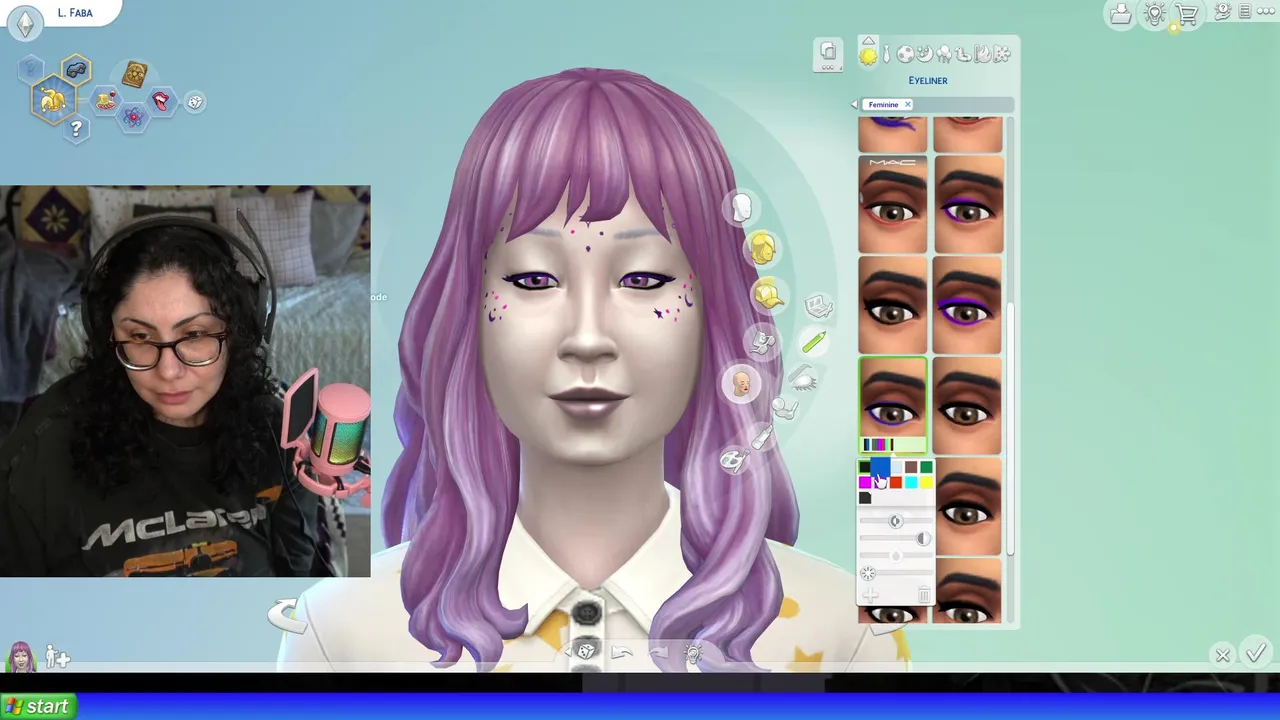Pick the cyan color swatch
This screenshot has width=1280, height=720.
[x=911, y=483]
